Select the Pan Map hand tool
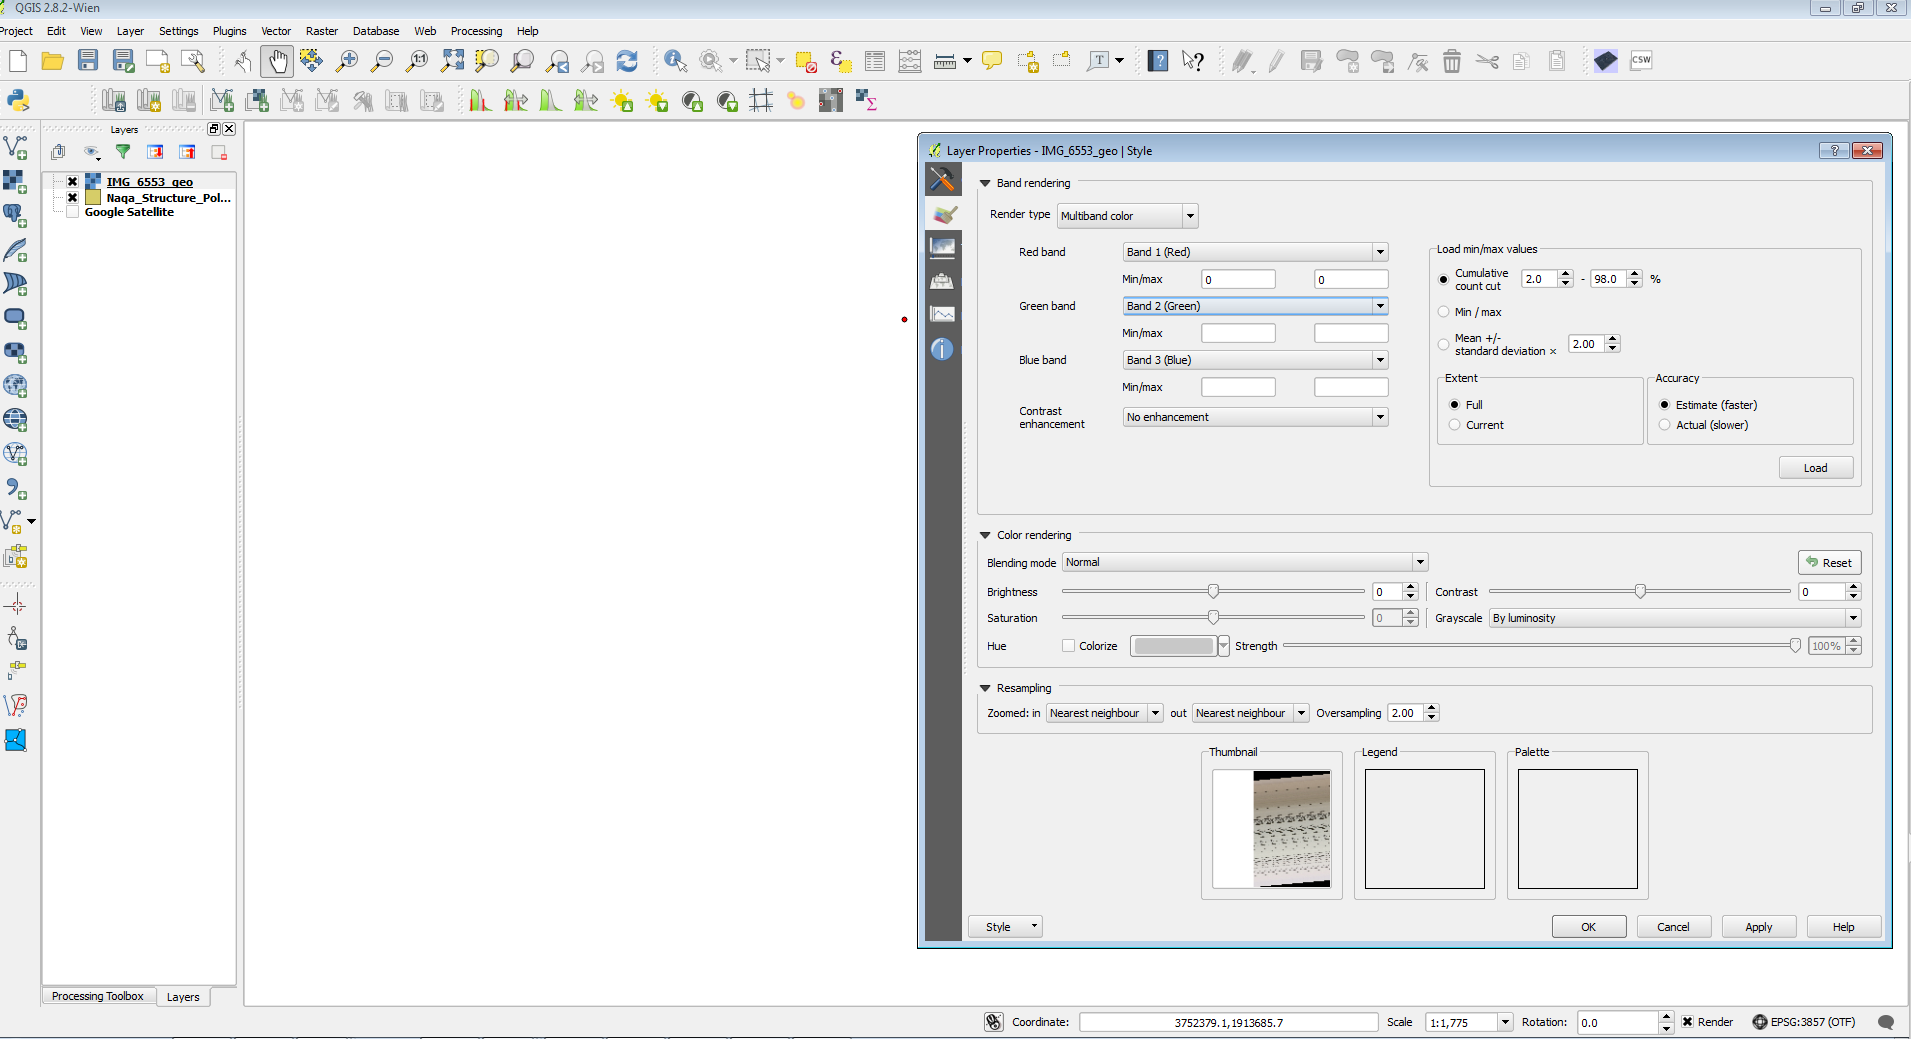Image resolution: width=1911 pixels, height=1039 pixels. click(277, 61)
